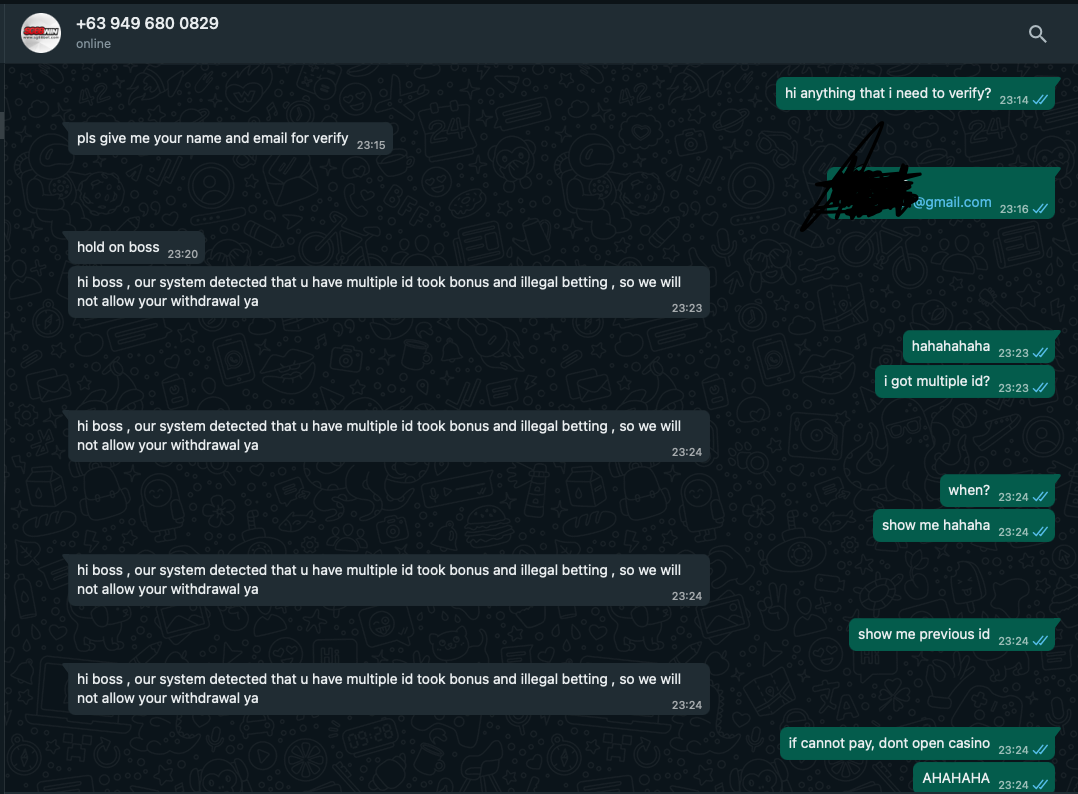Select the 'hold on boss' message bubble

(x=136, y=247)
